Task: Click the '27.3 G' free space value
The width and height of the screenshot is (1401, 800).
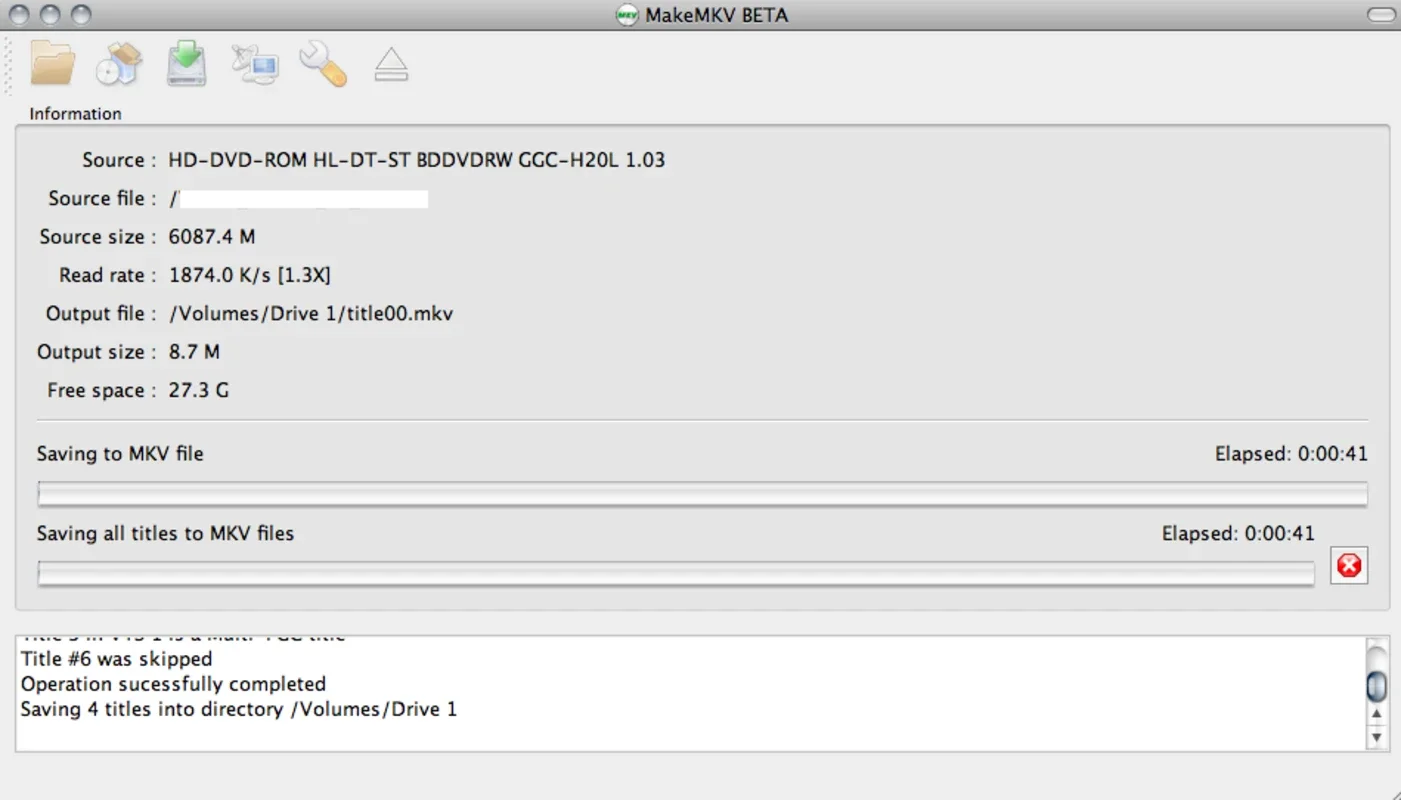Action: (x=198, y=390)
